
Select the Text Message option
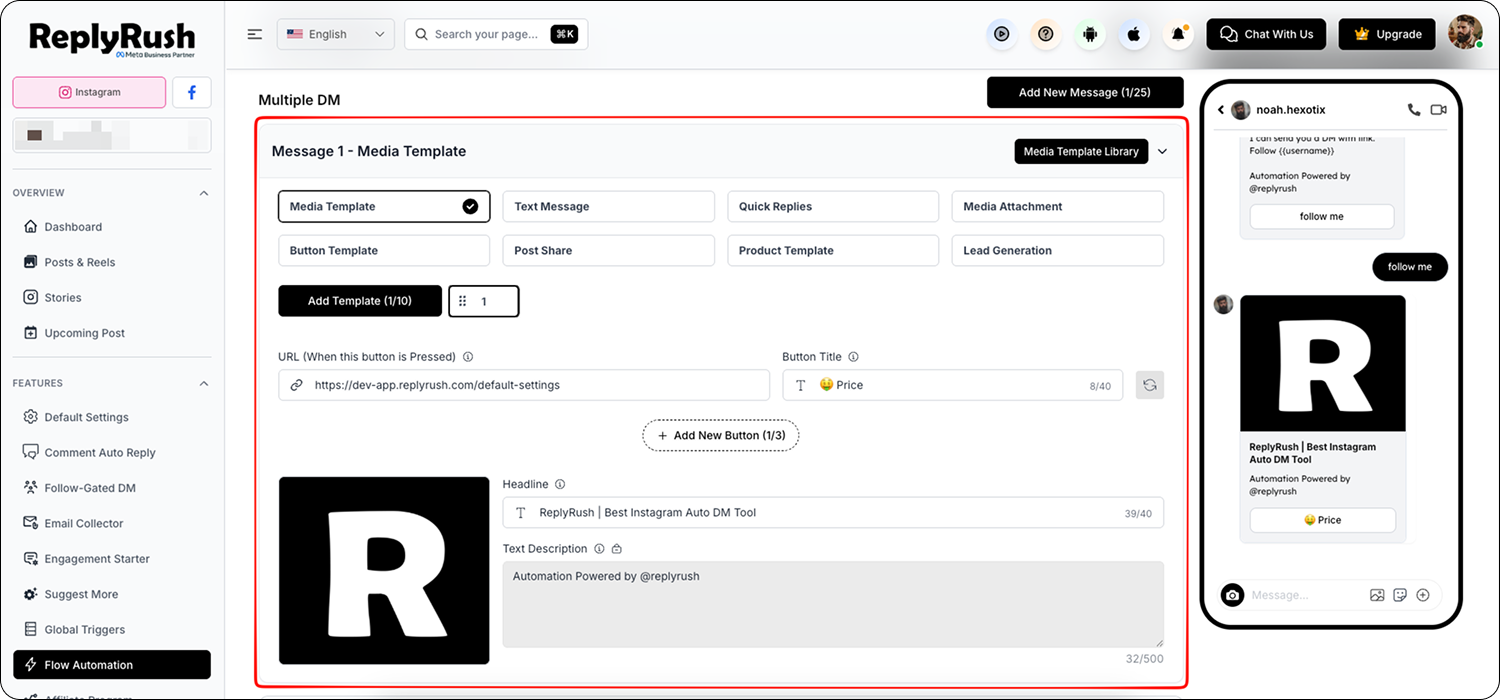[x=608, y=207]
